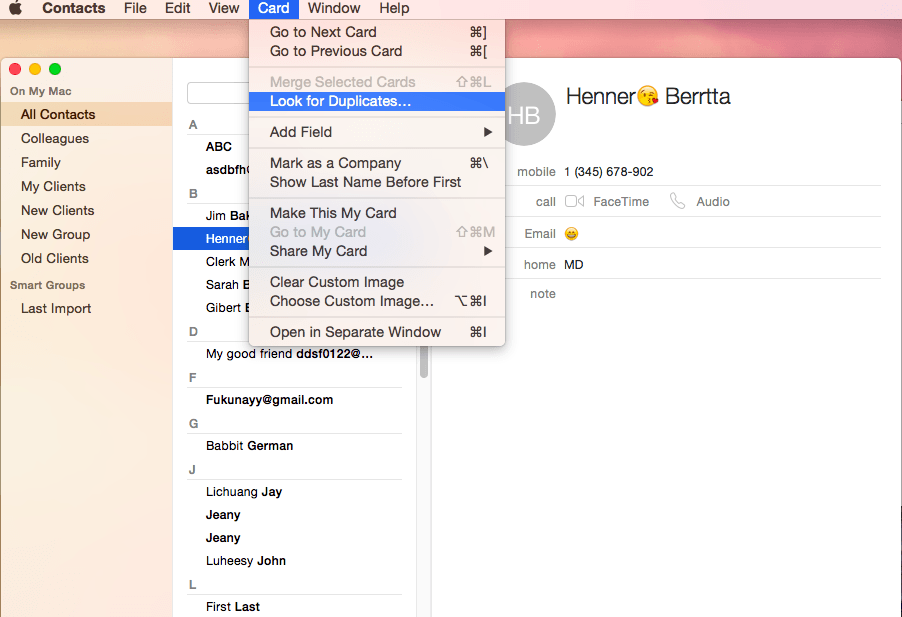Select the ABC contact
Viewport: 902px width, 617px height.
(x=219, y=147)
